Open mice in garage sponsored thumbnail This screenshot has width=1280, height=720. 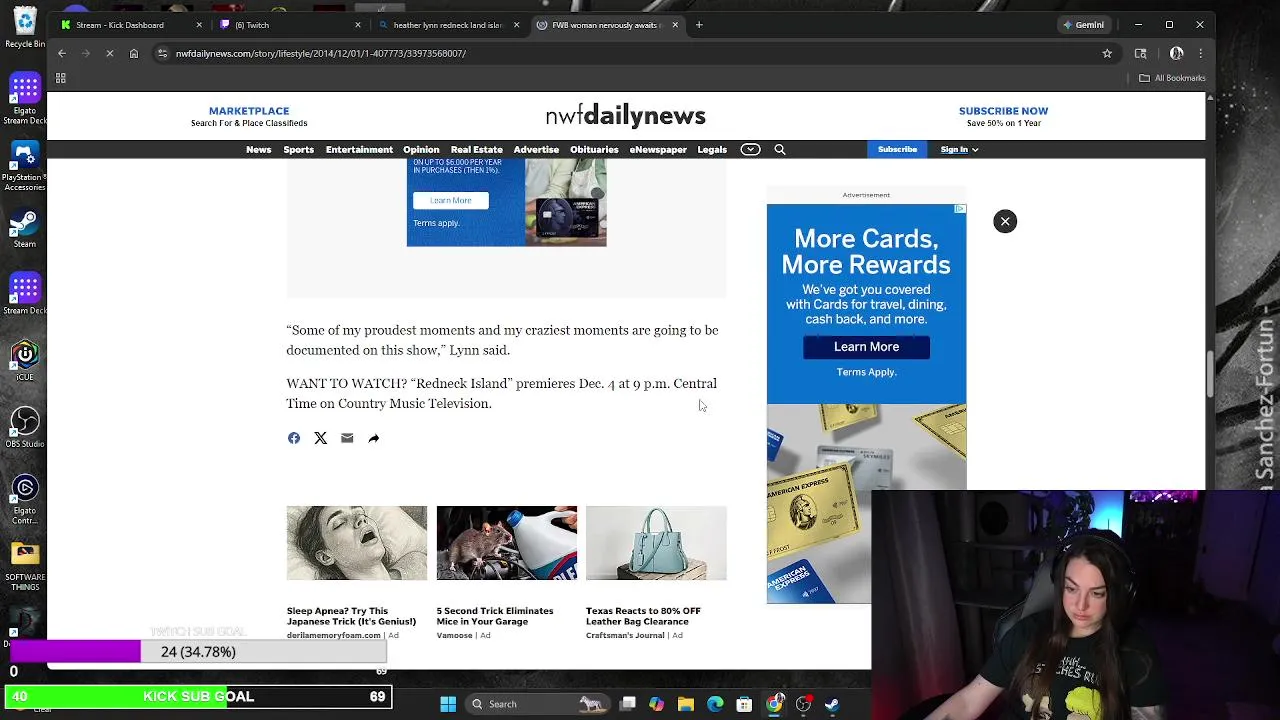(506, 543)
